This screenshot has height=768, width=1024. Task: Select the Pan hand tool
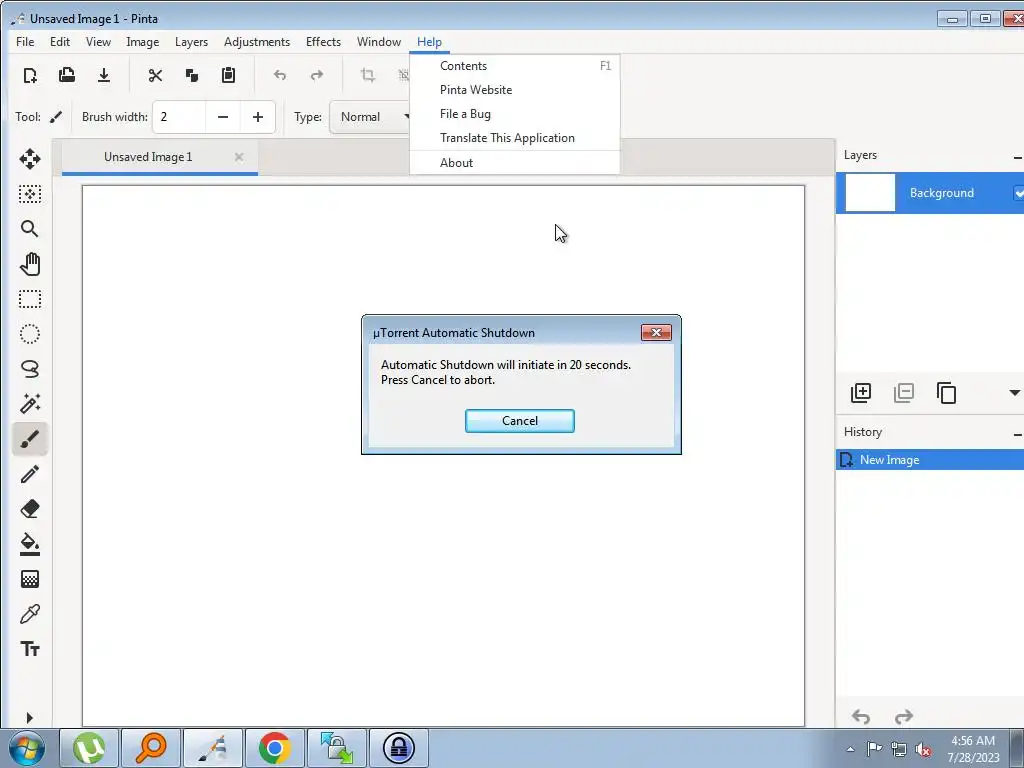click(x=29, y=264)
